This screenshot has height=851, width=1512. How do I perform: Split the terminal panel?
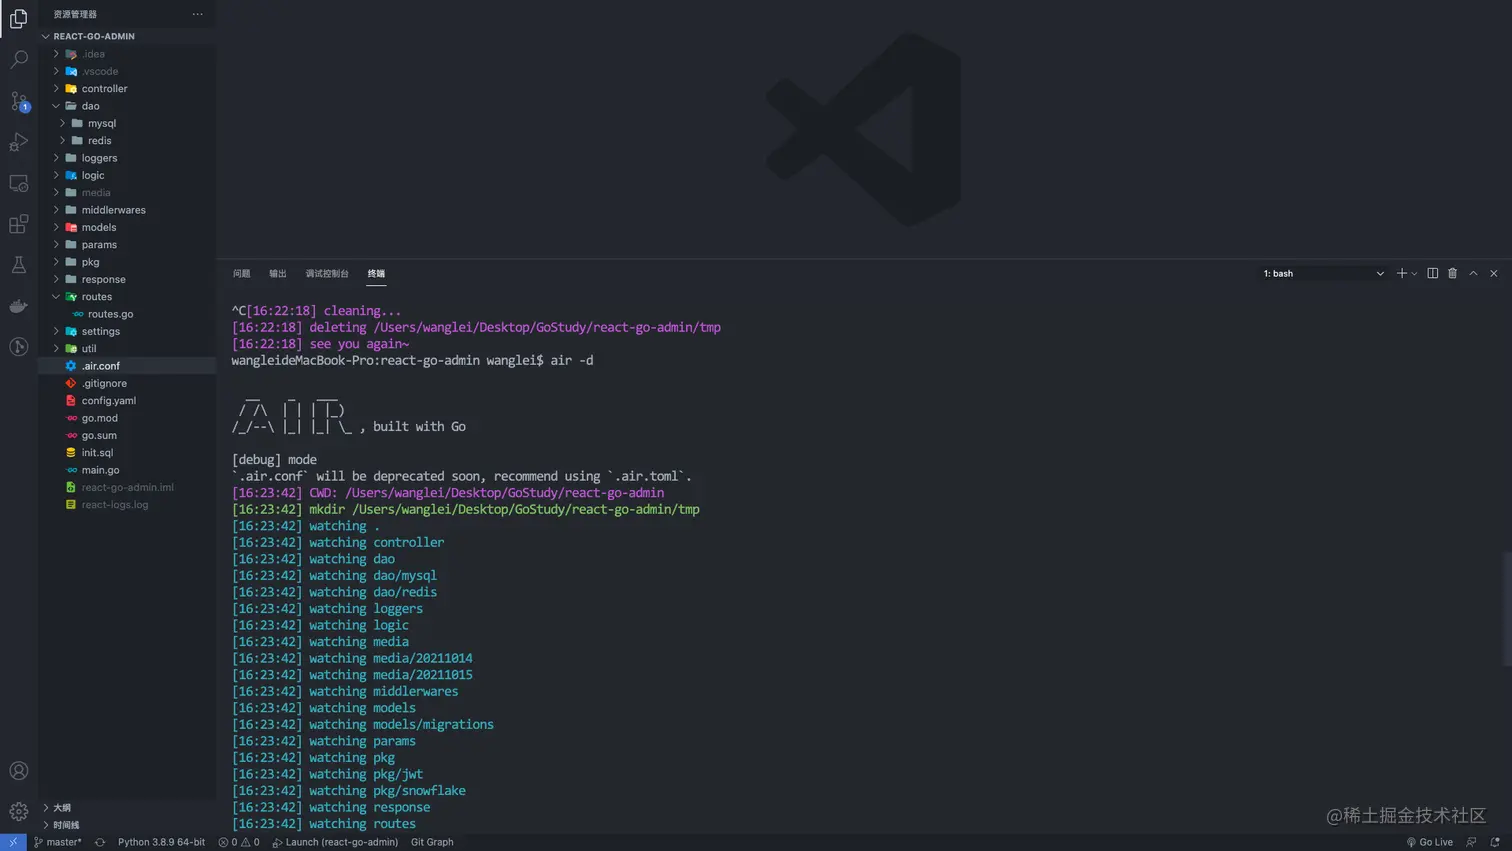[1432, 273]
